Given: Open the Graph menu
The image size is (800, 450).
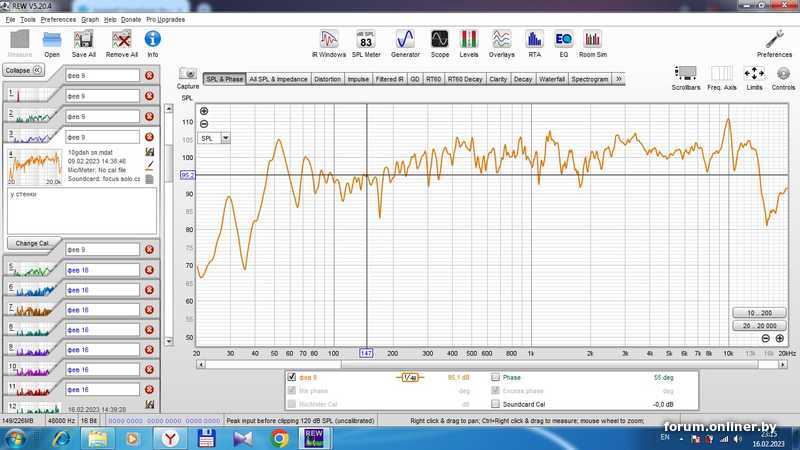Looking at the screenshot, I should 90,19.
